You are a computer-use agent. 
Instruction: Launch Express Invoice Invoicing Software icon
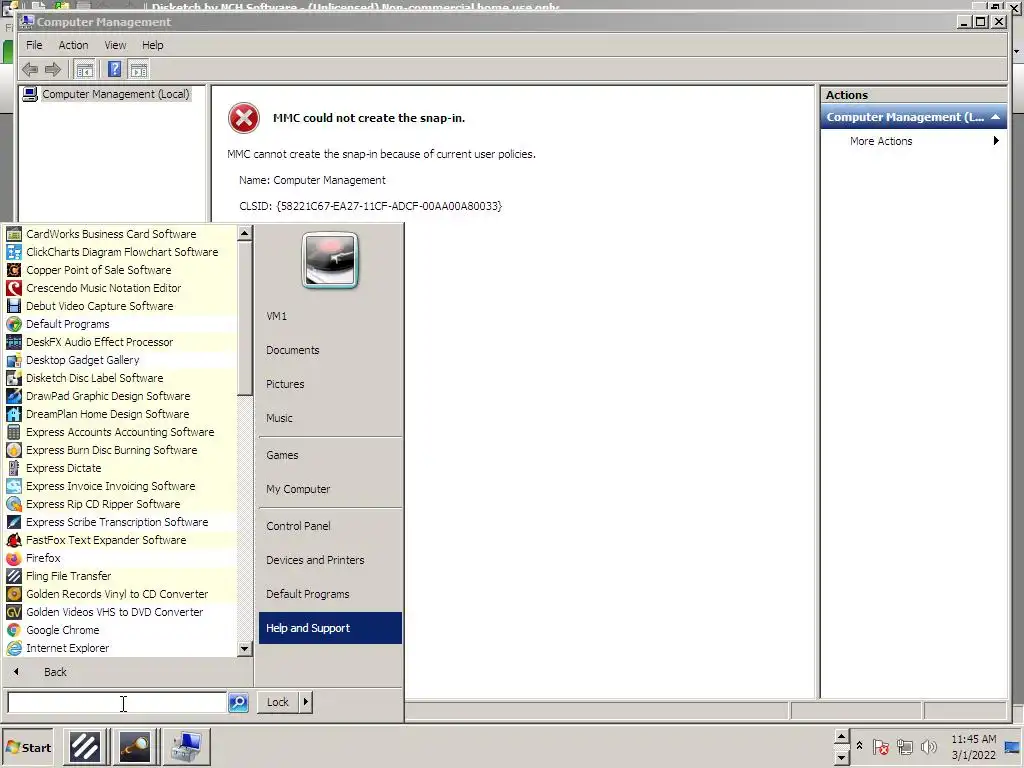pyautogui.click(x=14, y=486)
